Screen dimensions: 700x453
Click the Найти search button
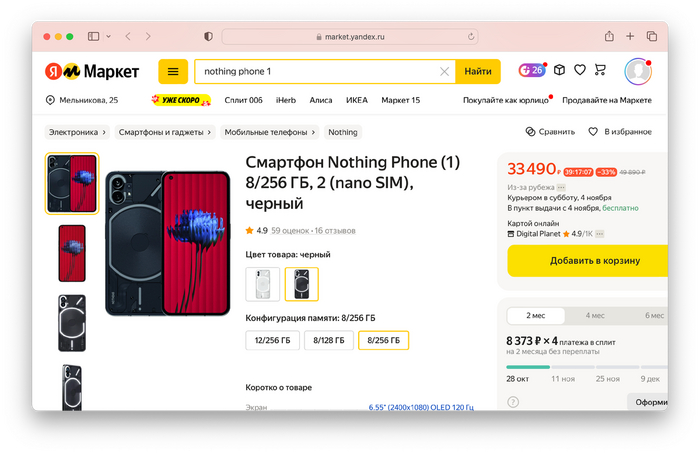pyautogui.click(x=478, y=72)
